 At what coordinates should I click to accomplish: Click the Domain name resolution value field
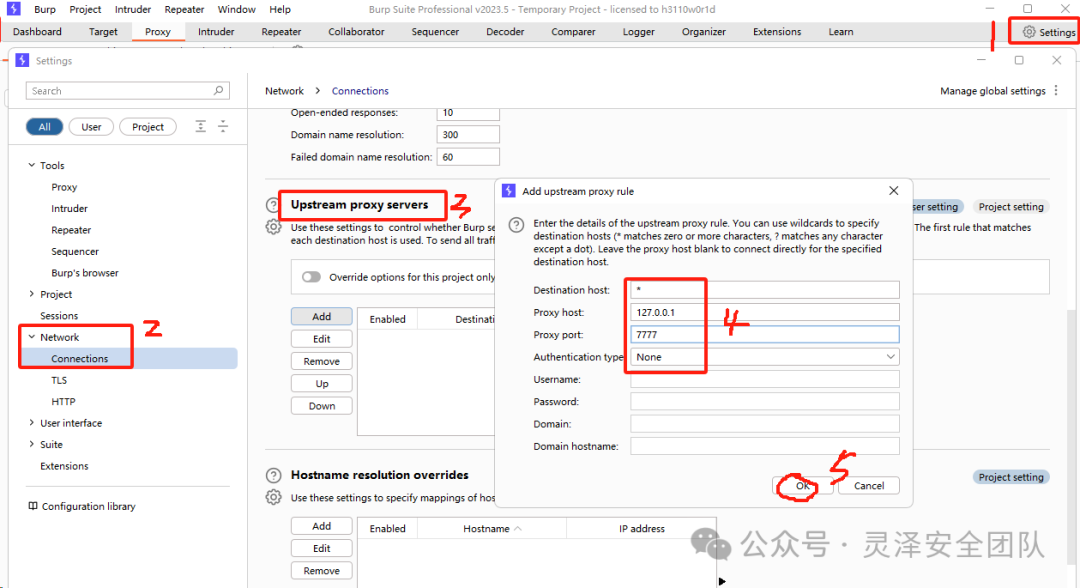tap(468, 134)
